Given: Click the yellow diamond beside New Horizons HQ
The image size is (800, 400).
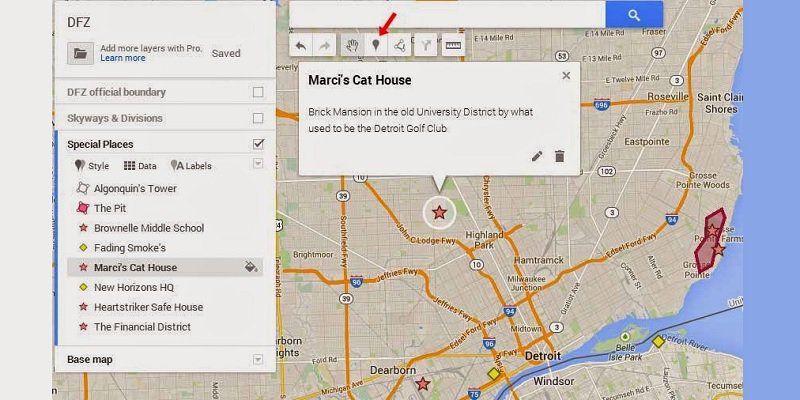Looking at the screenshot, I should 83,287.
